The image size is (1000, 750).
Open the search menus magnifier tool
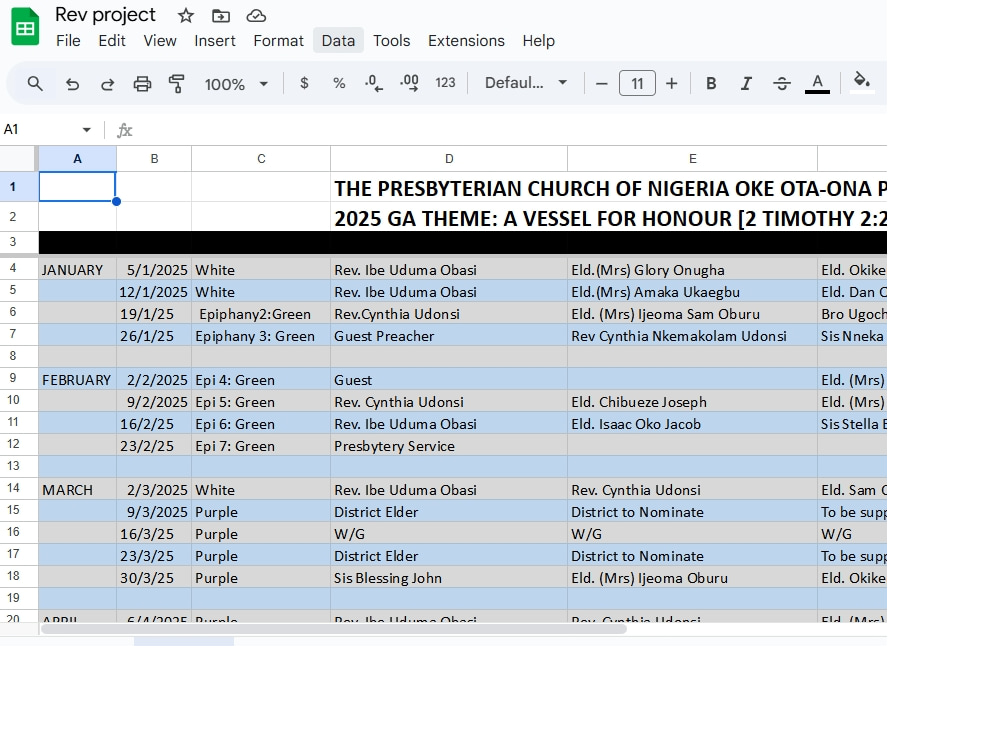coord(35,84)
